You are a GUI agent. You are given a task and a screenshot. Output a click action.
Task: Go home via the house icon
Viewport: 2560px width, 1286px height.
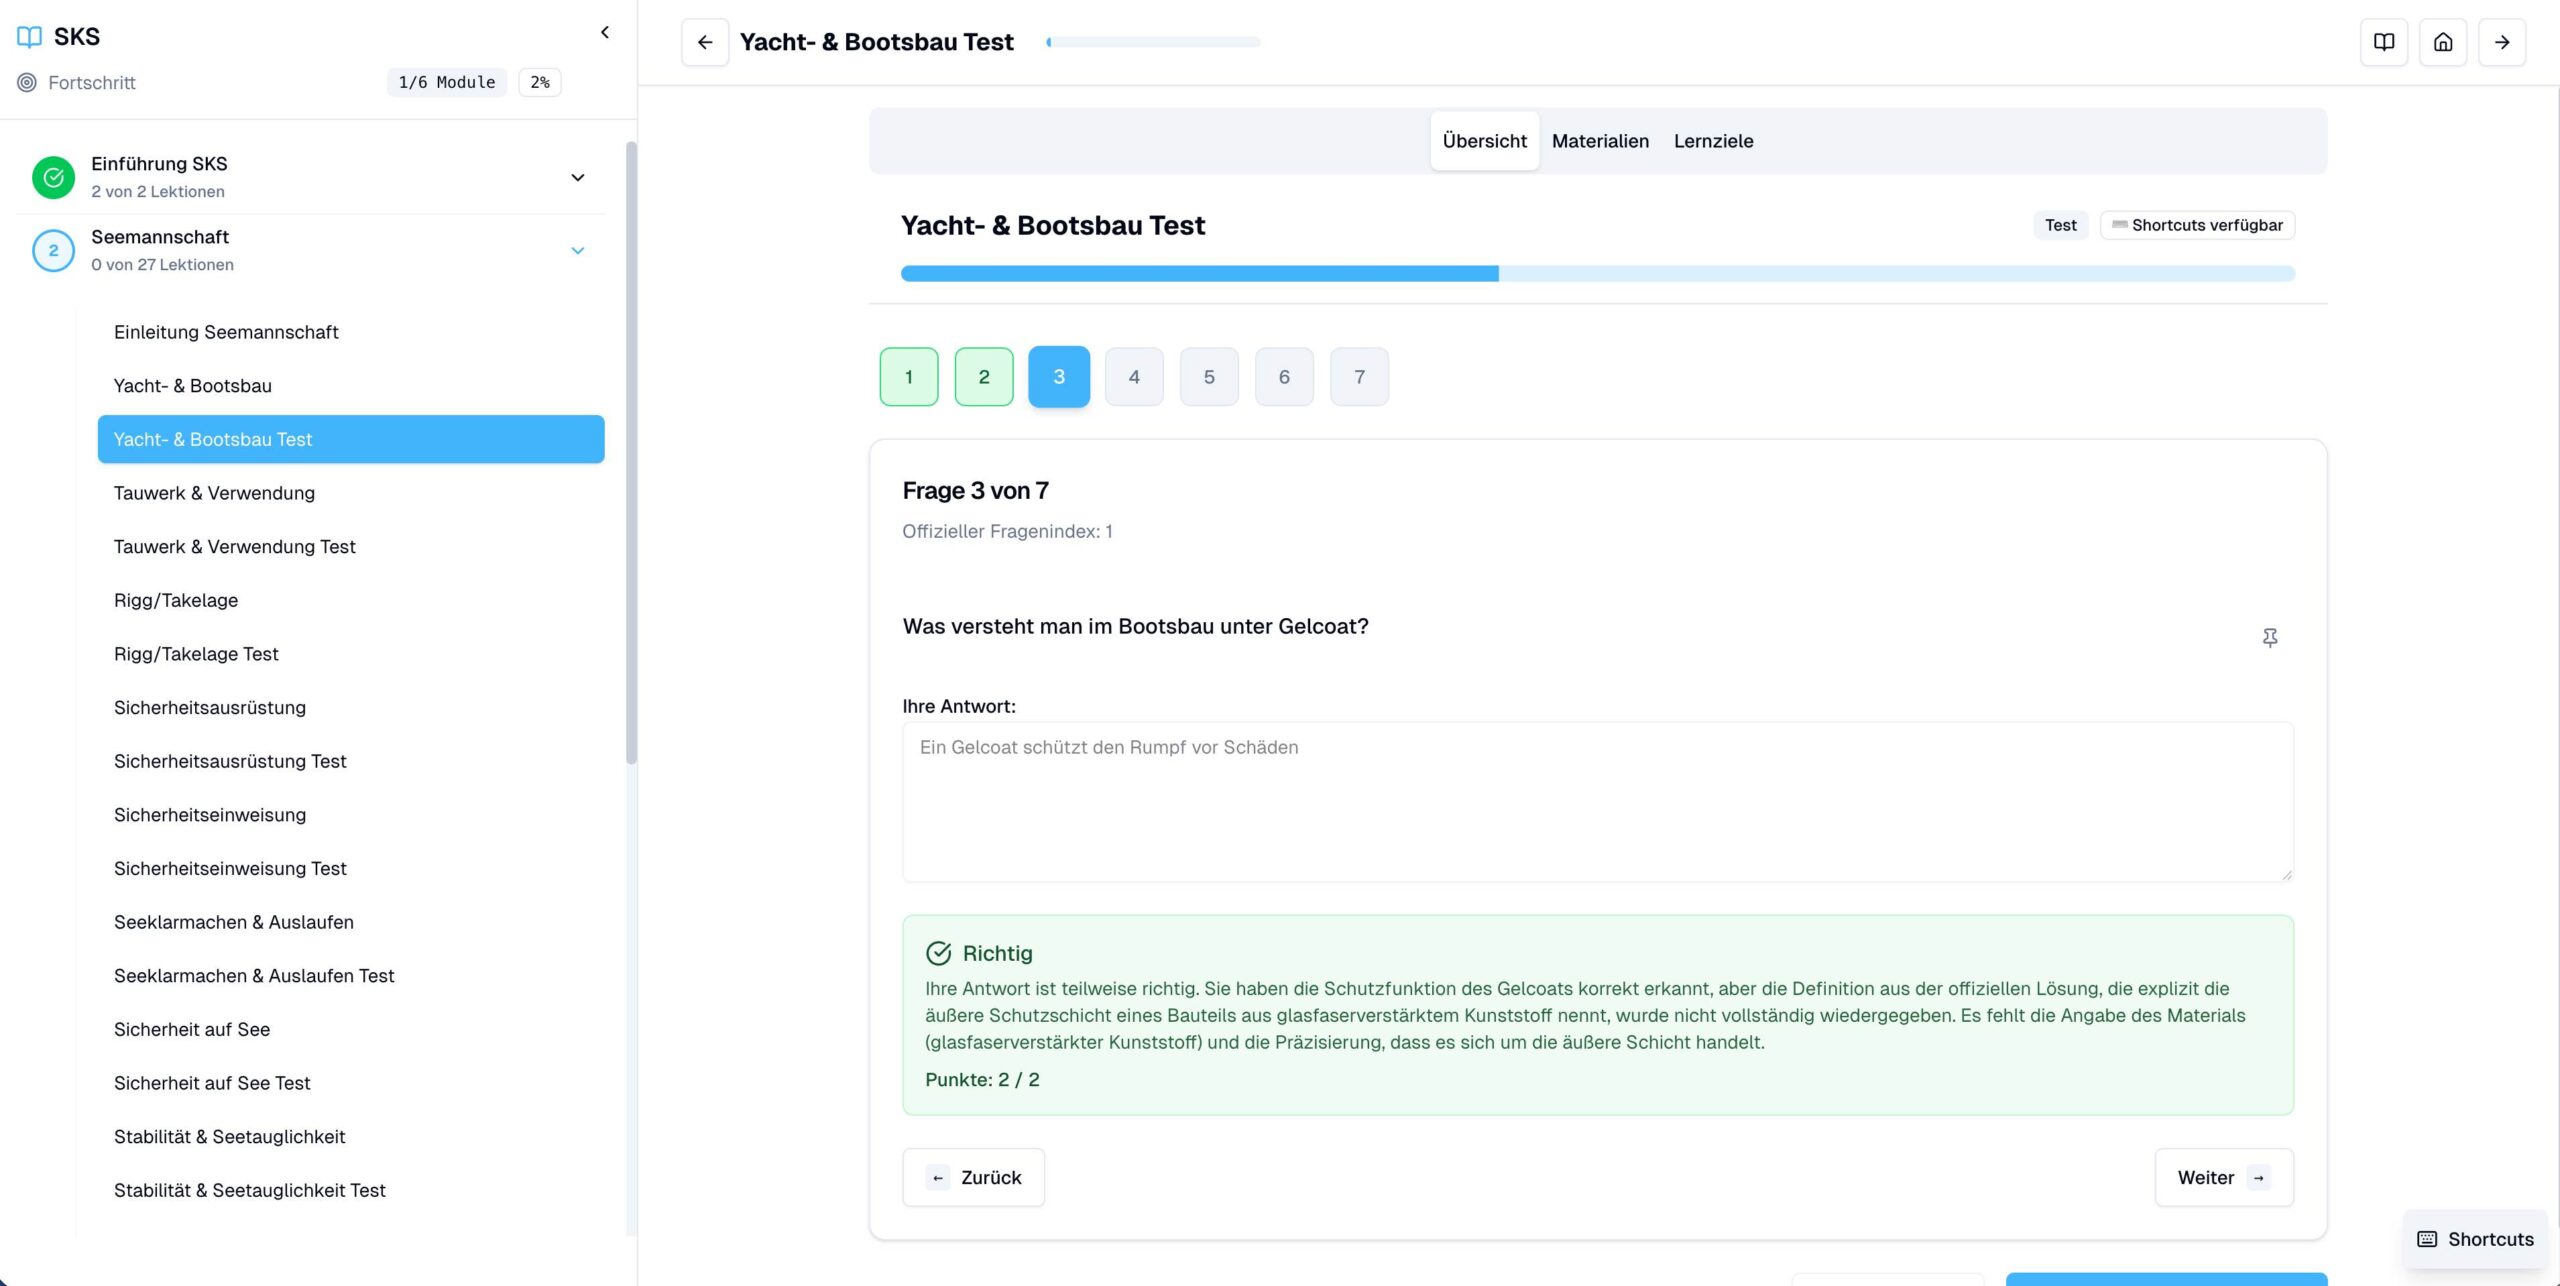pos(2442,42)
